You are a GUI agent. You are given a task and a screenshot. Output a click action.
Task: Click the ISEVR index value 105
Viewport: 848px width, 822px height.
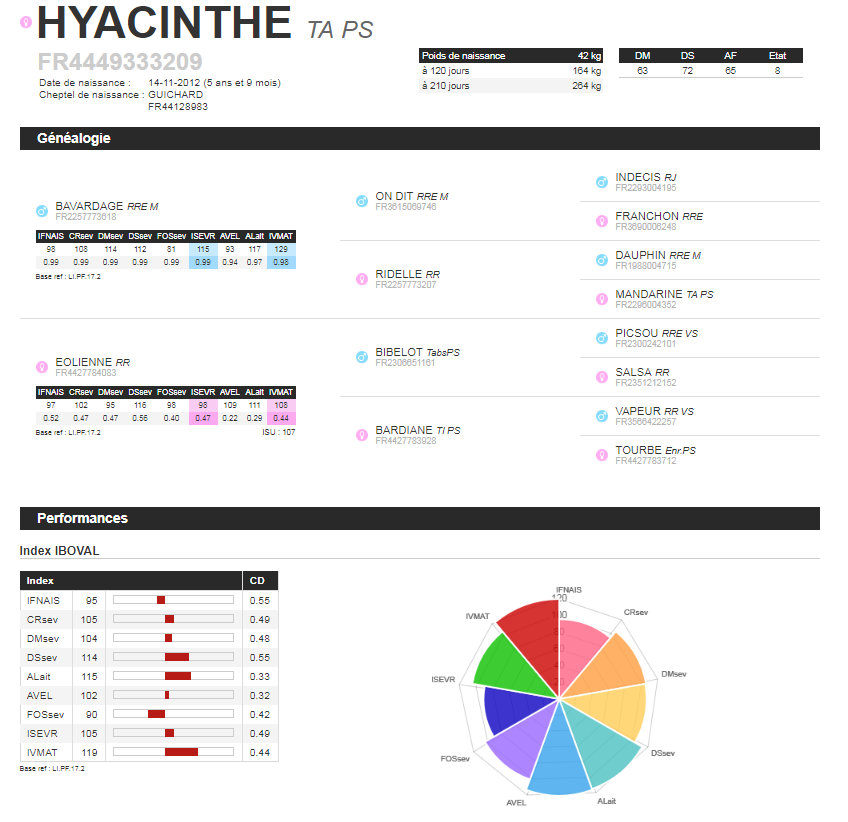(89, 733)
